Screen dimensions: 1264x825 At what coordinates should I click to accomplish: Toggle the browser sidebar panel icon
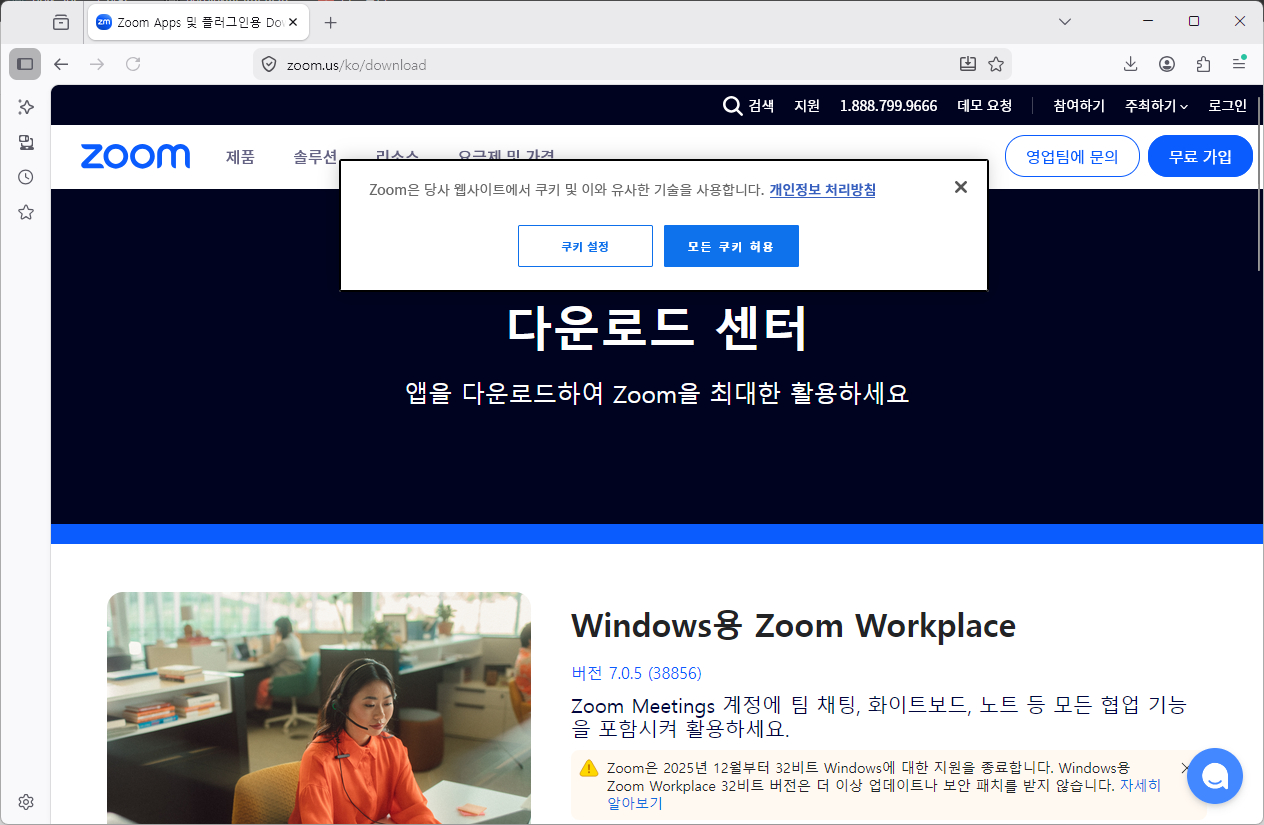(25, 64)
